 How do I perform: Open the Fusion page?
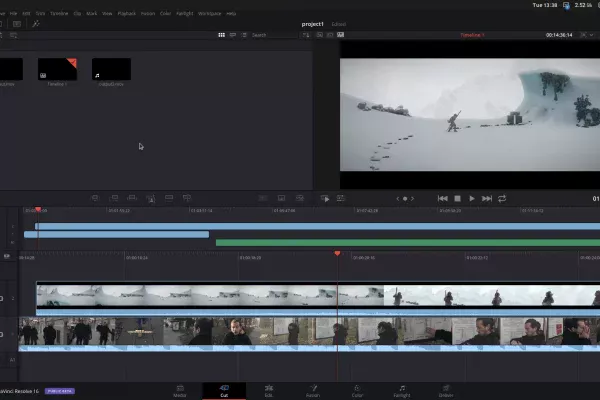[313, 389]
